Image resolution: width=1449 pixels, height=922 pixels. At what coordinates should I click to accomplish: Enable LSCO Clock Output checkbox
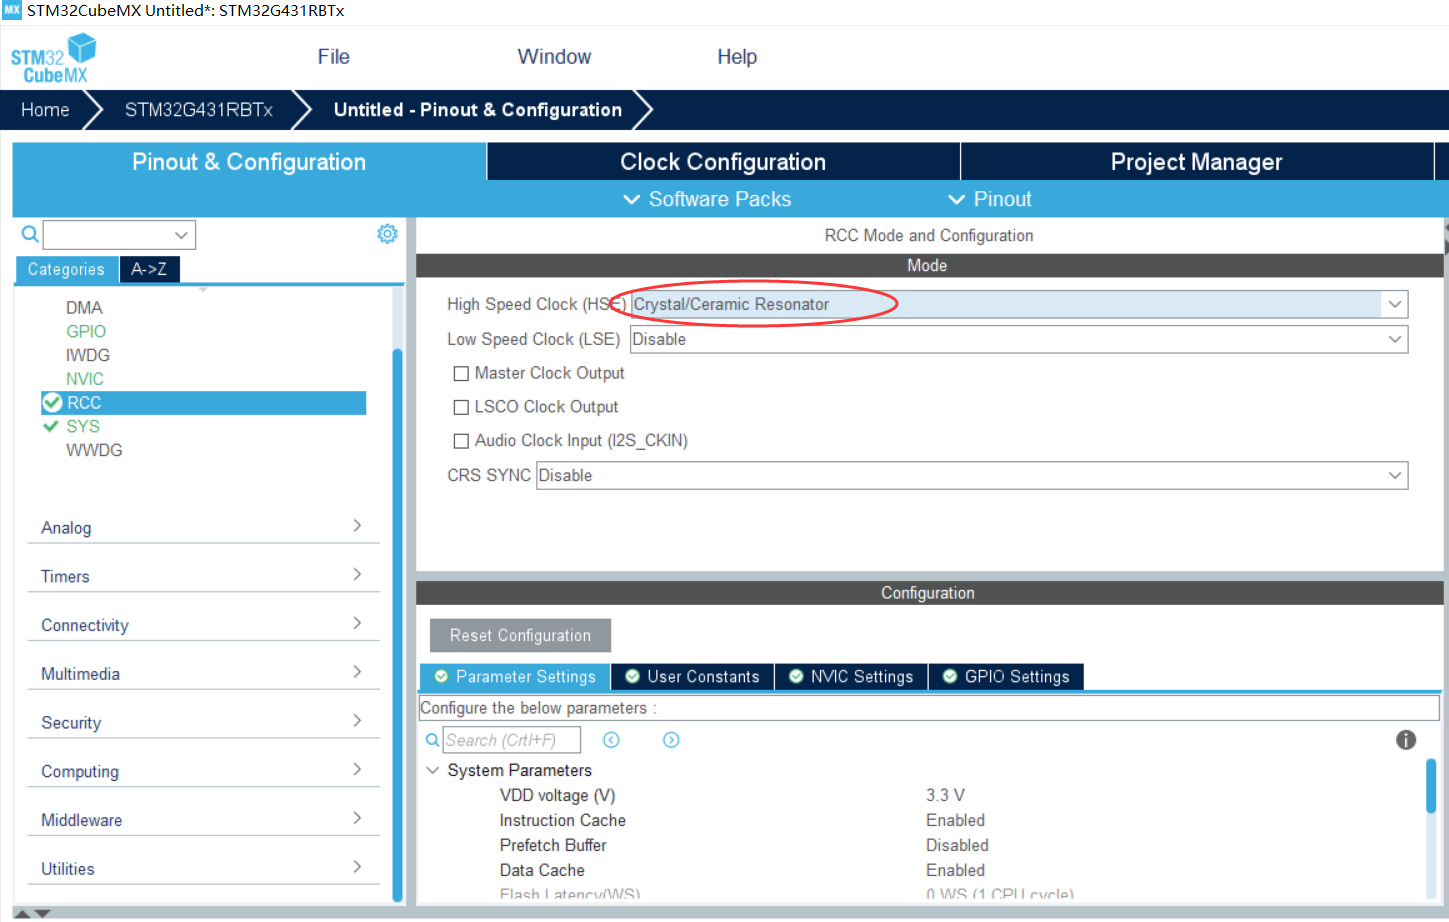pyautogui.click(x=461, y=407)
